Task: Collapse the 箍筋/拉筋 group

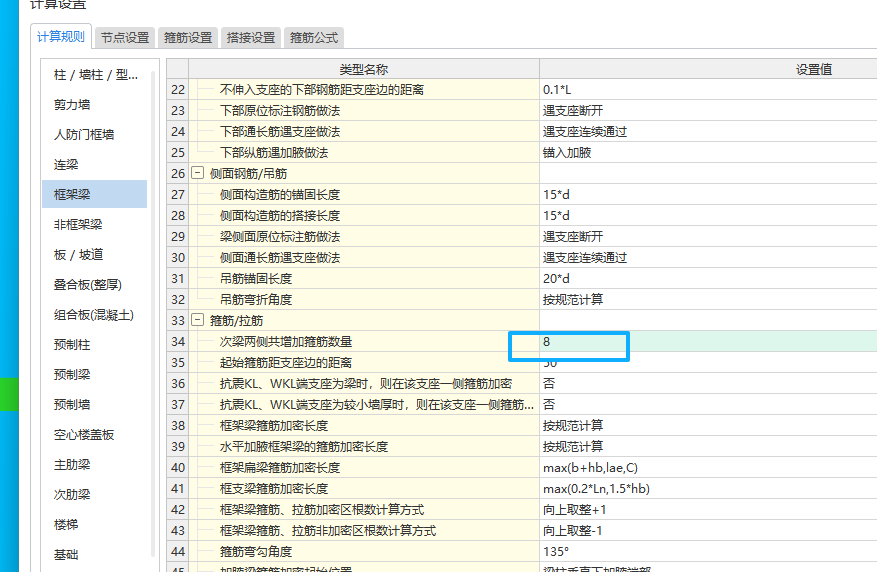Action: pos(197,320)
